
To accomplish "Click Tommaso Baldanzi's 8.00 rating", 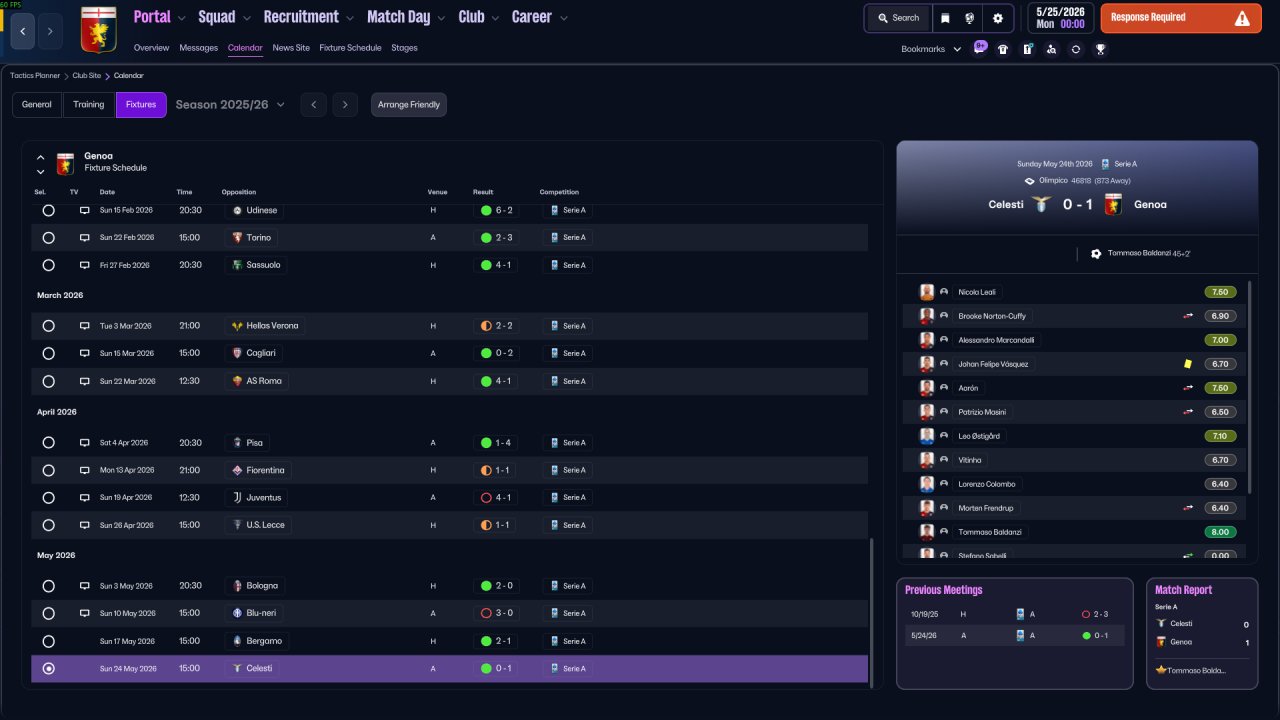I will [x=1219, y=532].
